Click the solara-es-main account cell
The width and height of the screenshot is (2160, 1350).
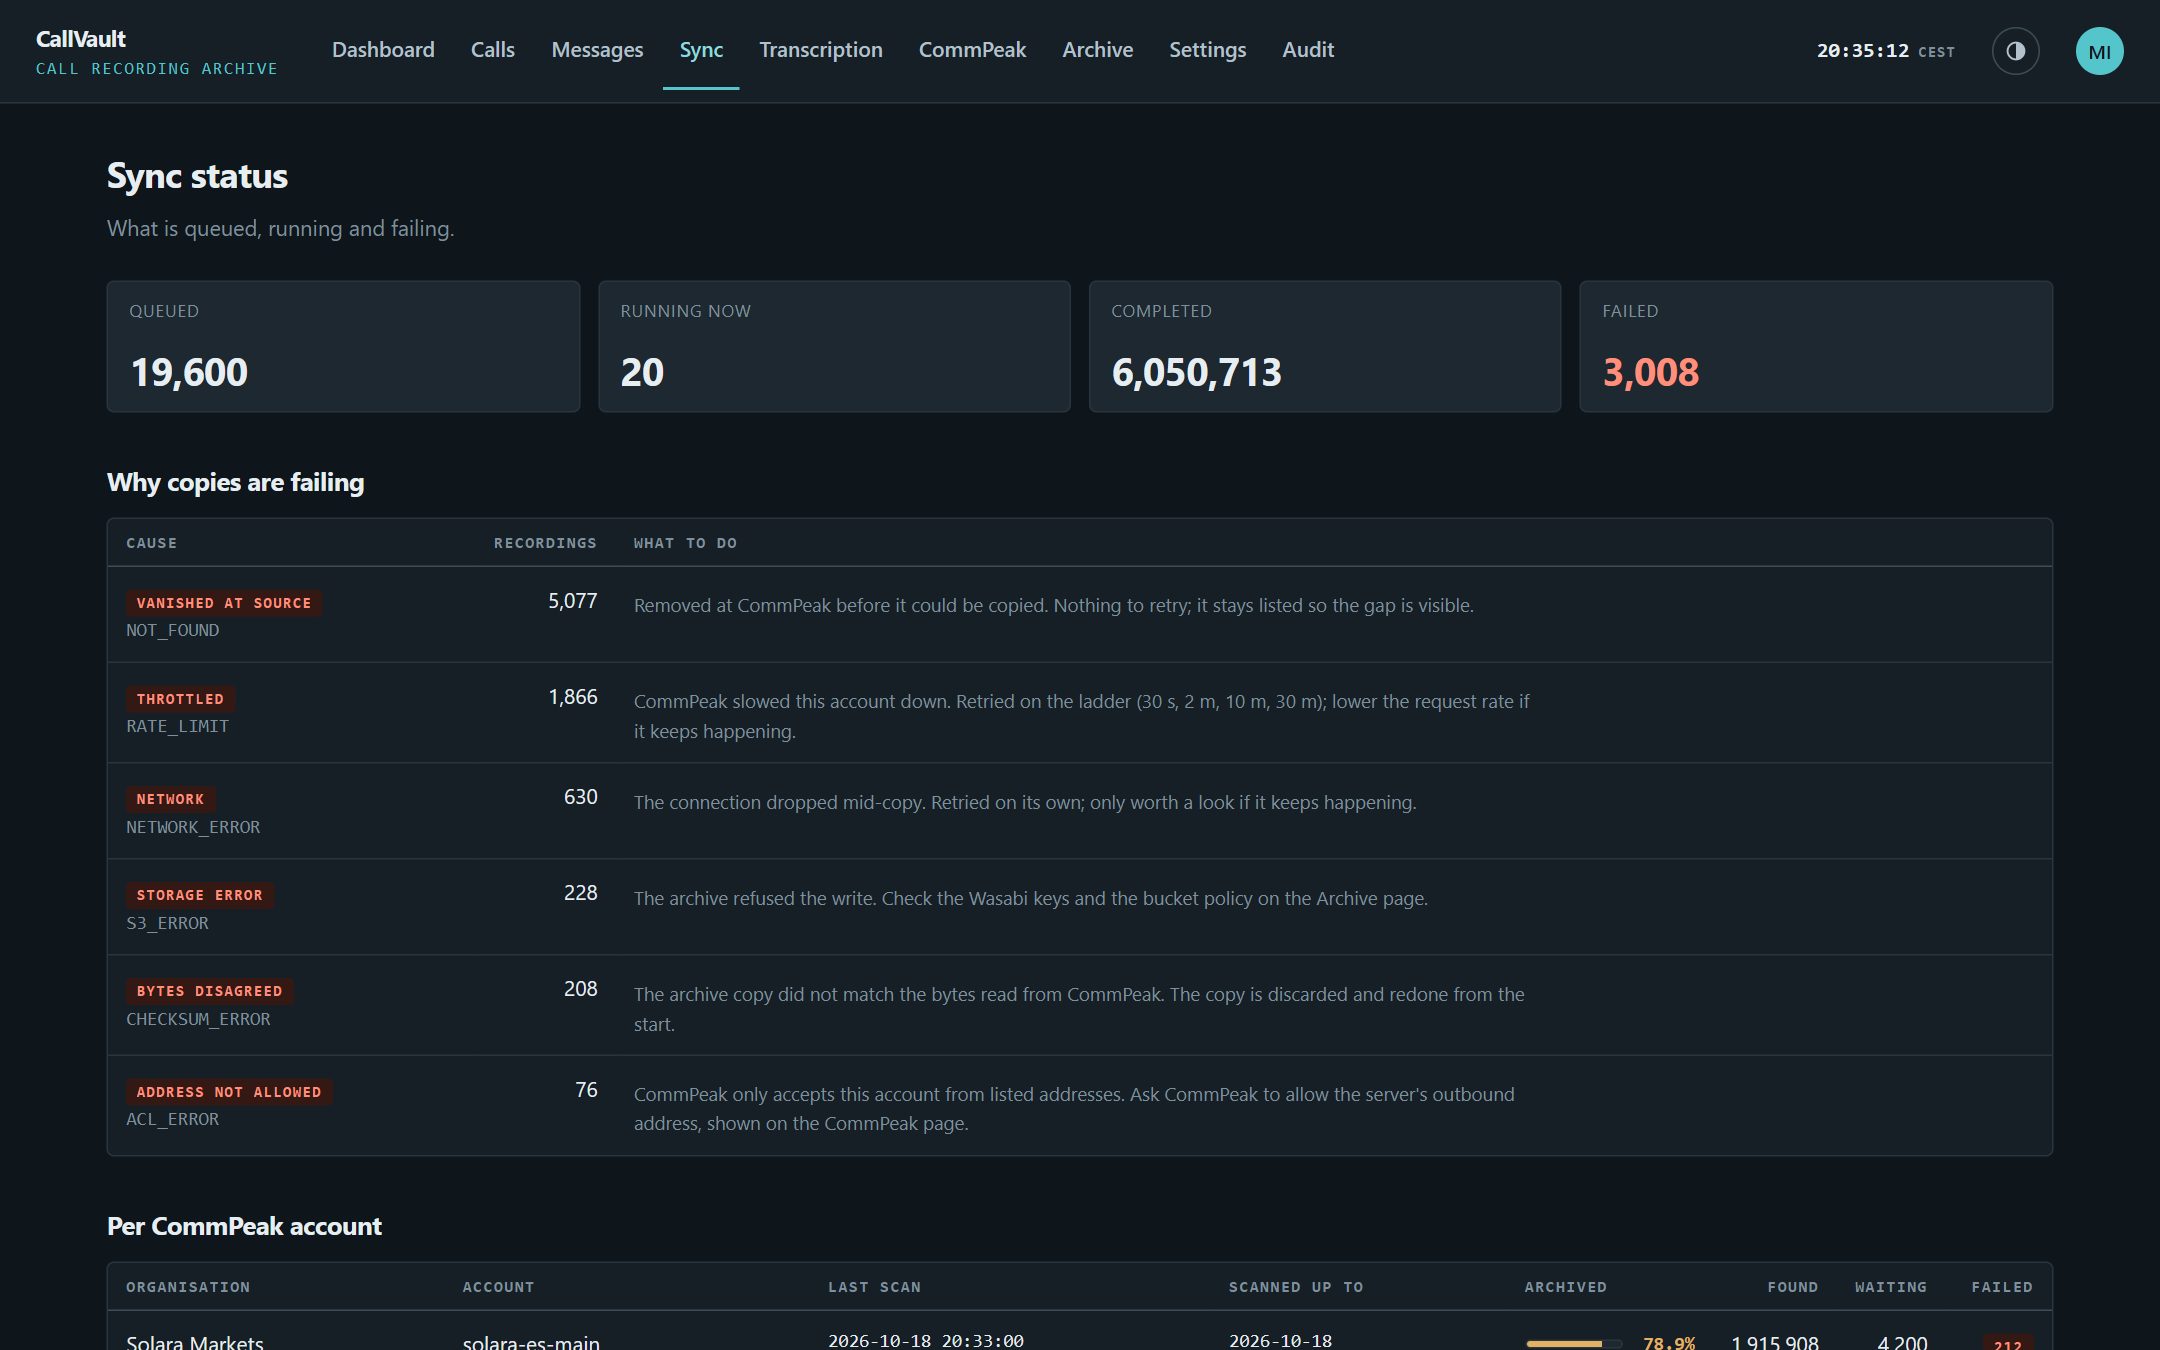(x=531, y=1342)
